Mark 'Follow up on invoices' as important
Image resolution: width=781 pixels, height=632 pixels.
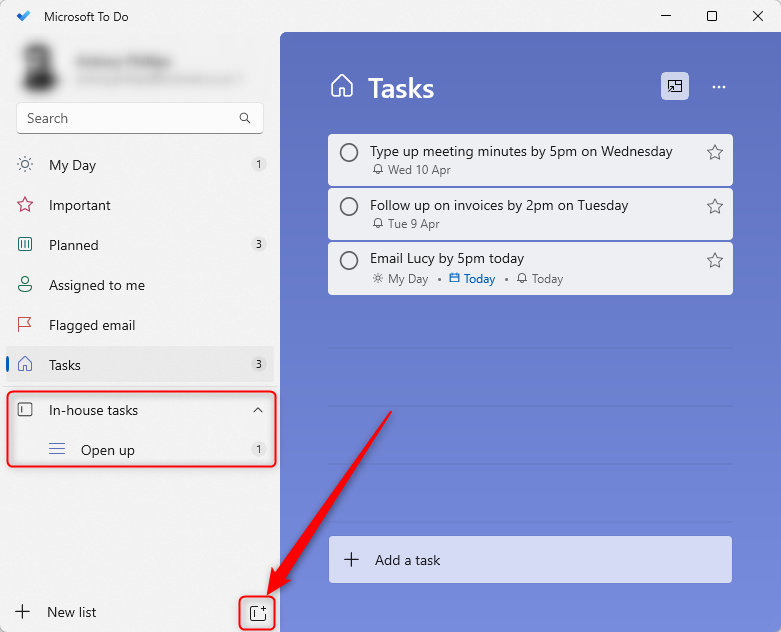(714, 207)
